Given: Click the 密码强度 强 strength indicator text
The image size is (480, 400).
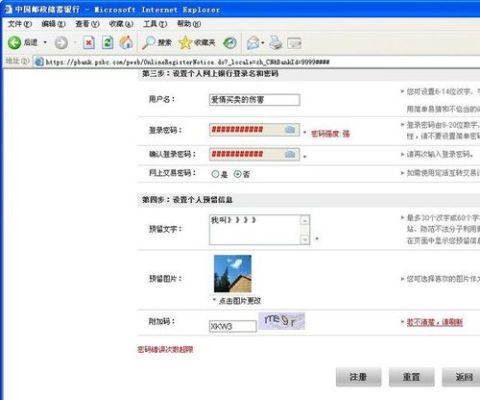Looking at the screenshot, I should (330, 134).
